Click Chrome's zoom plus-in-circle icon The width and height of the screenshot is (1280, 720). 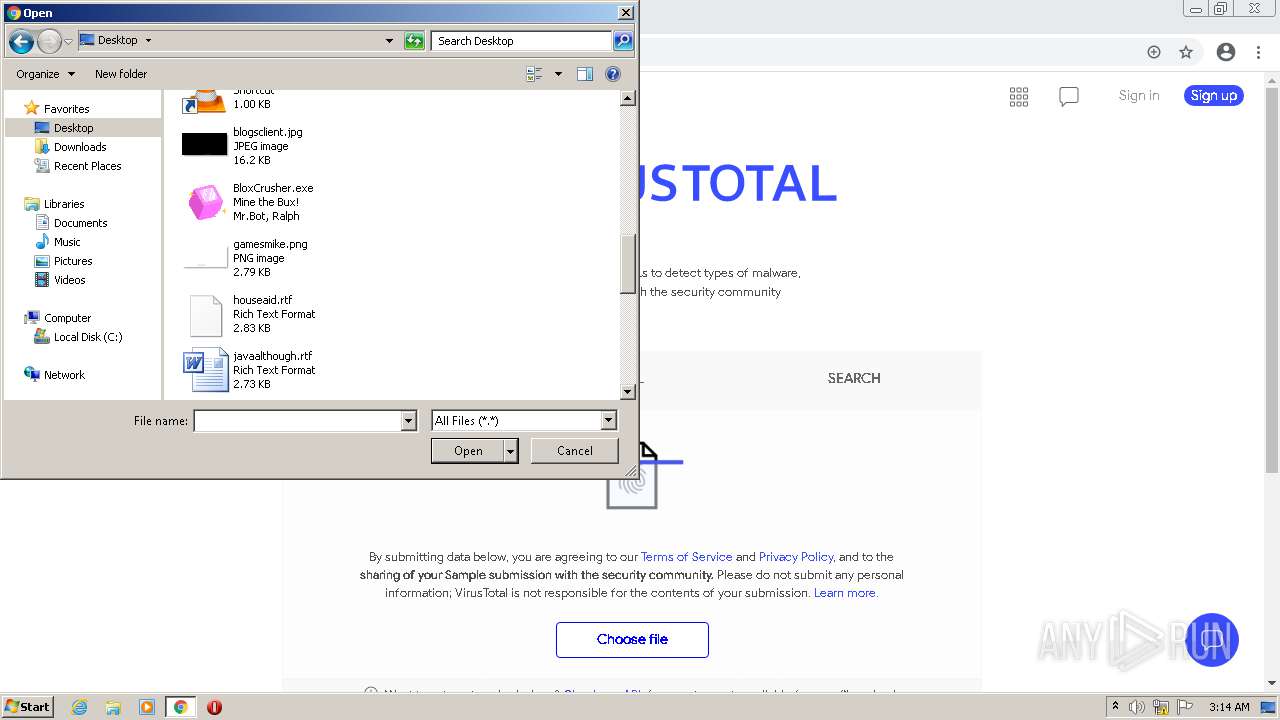[1154, 52]
